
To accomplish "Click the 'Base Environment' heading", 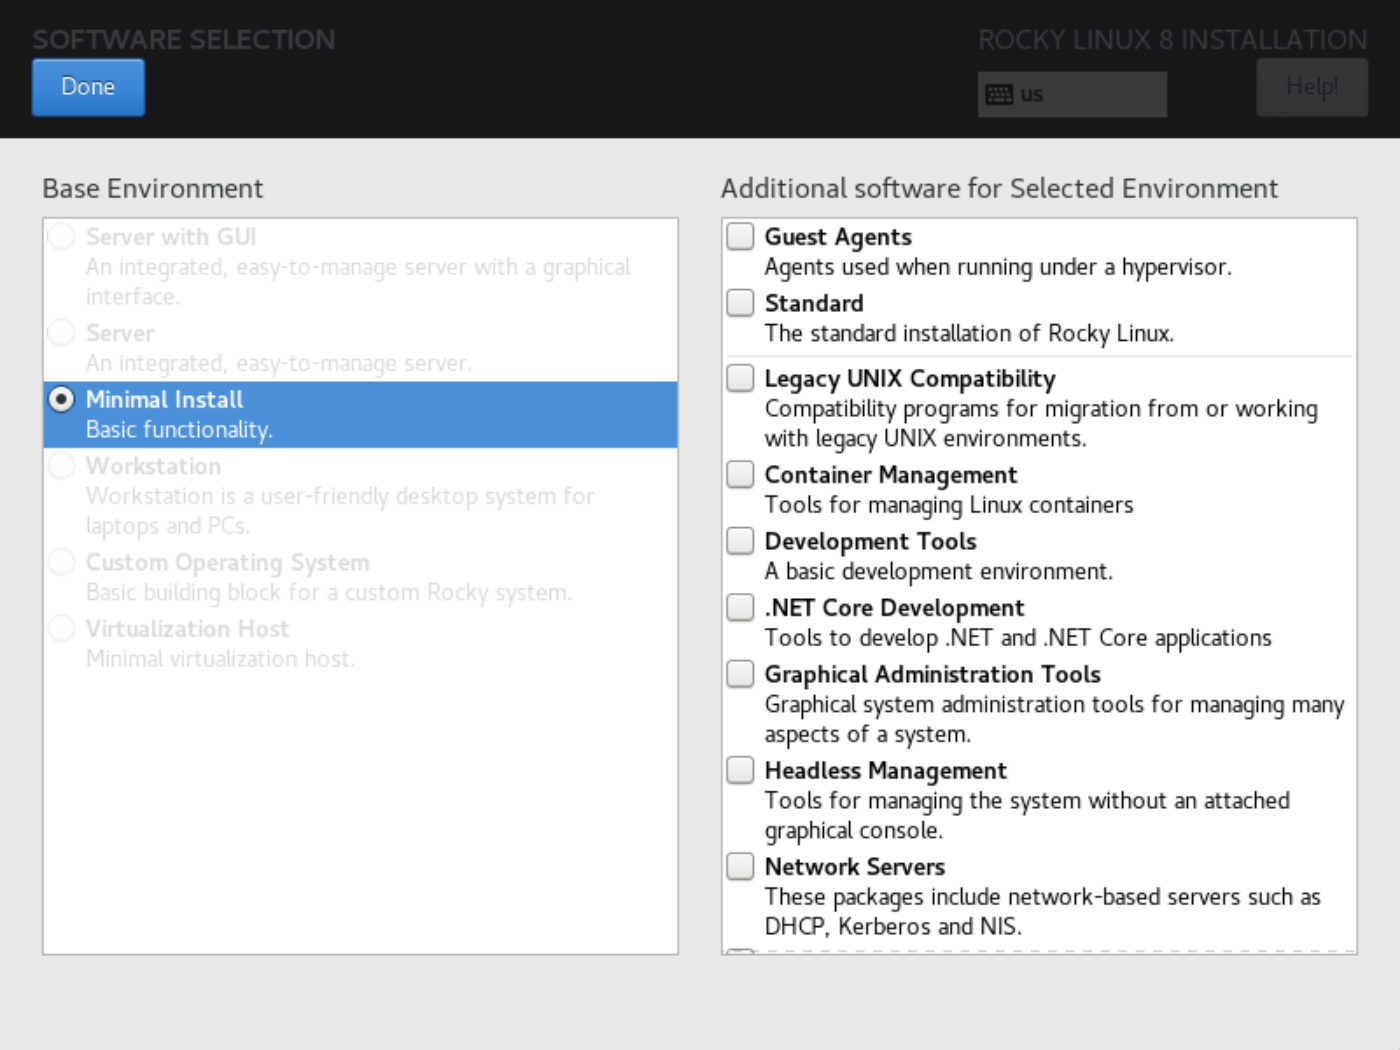I will pos(153,189).
